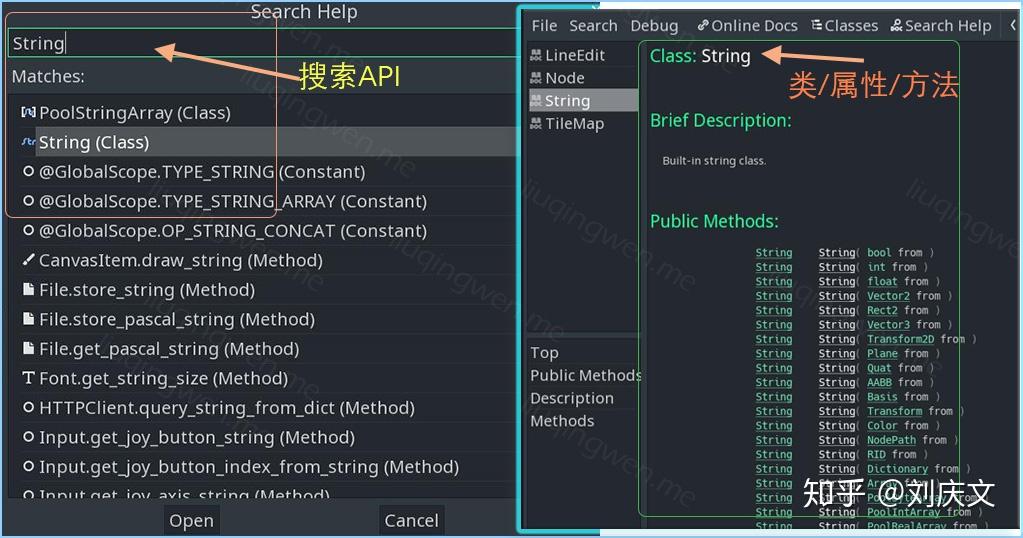
Task: Click the LineEdit doc icon in history list
Action: pos(536,55)
